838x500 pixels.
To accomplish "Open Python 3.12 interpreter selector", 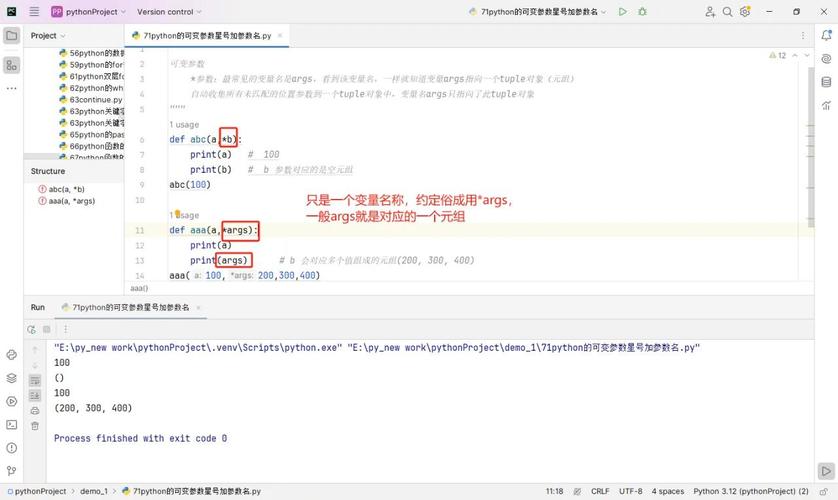I will (x=751, y=491).
